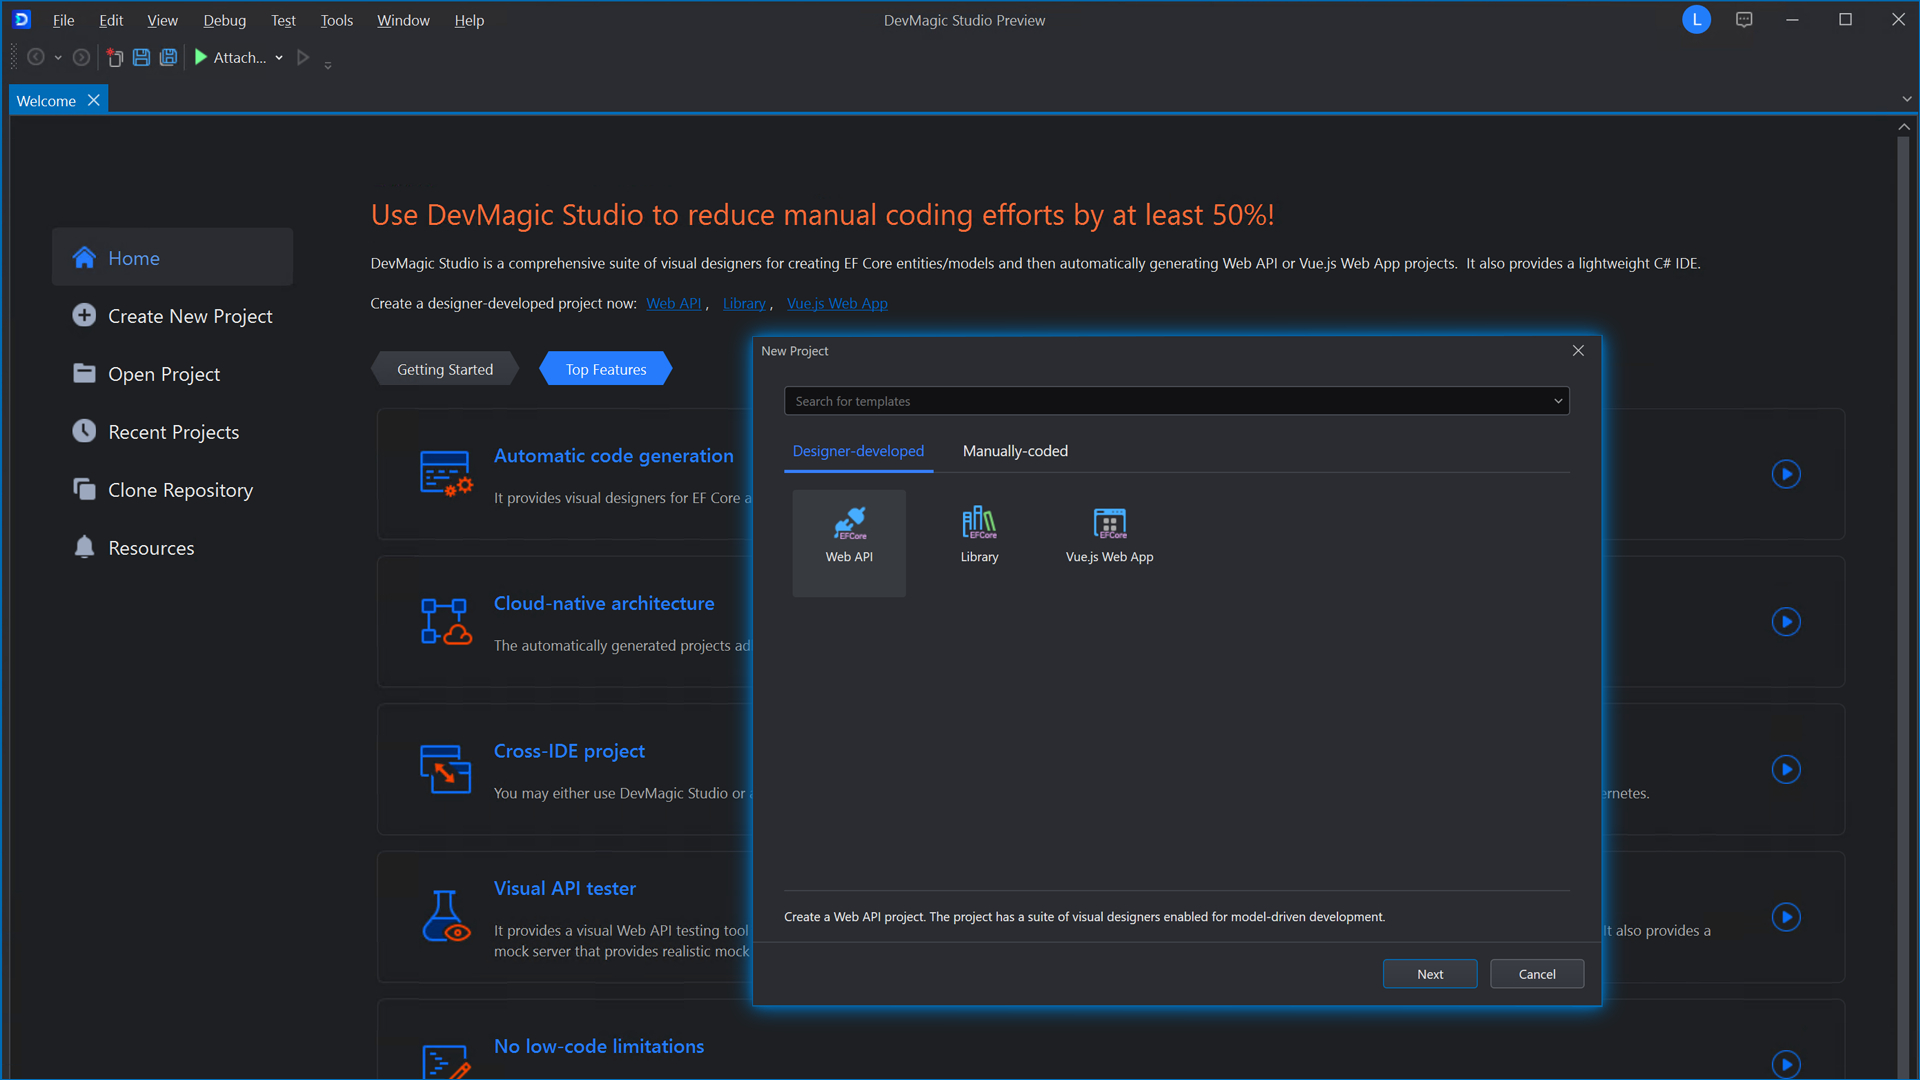Screen dimensions: 1920x1080
Task: Open the Cross-IDE project heading
Action: point(569,751)
